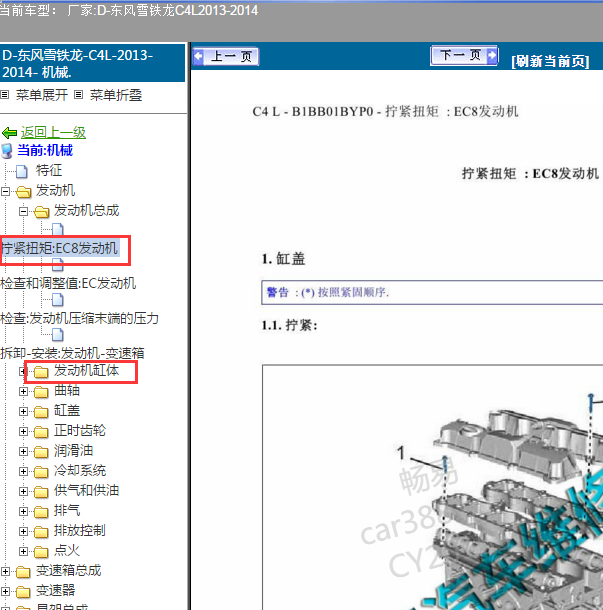
Task: Go to next page with 下一页 button
Action: click(x=464, y=56)
